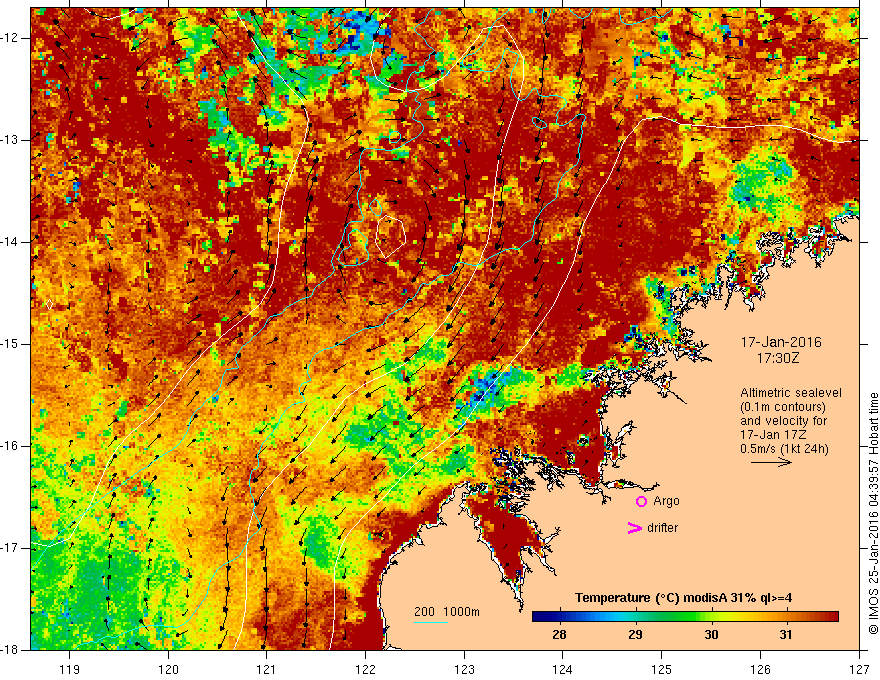The image size is (880, 680).
Task: Click the '-14' latitude axis label
Action: coord(10,242)
